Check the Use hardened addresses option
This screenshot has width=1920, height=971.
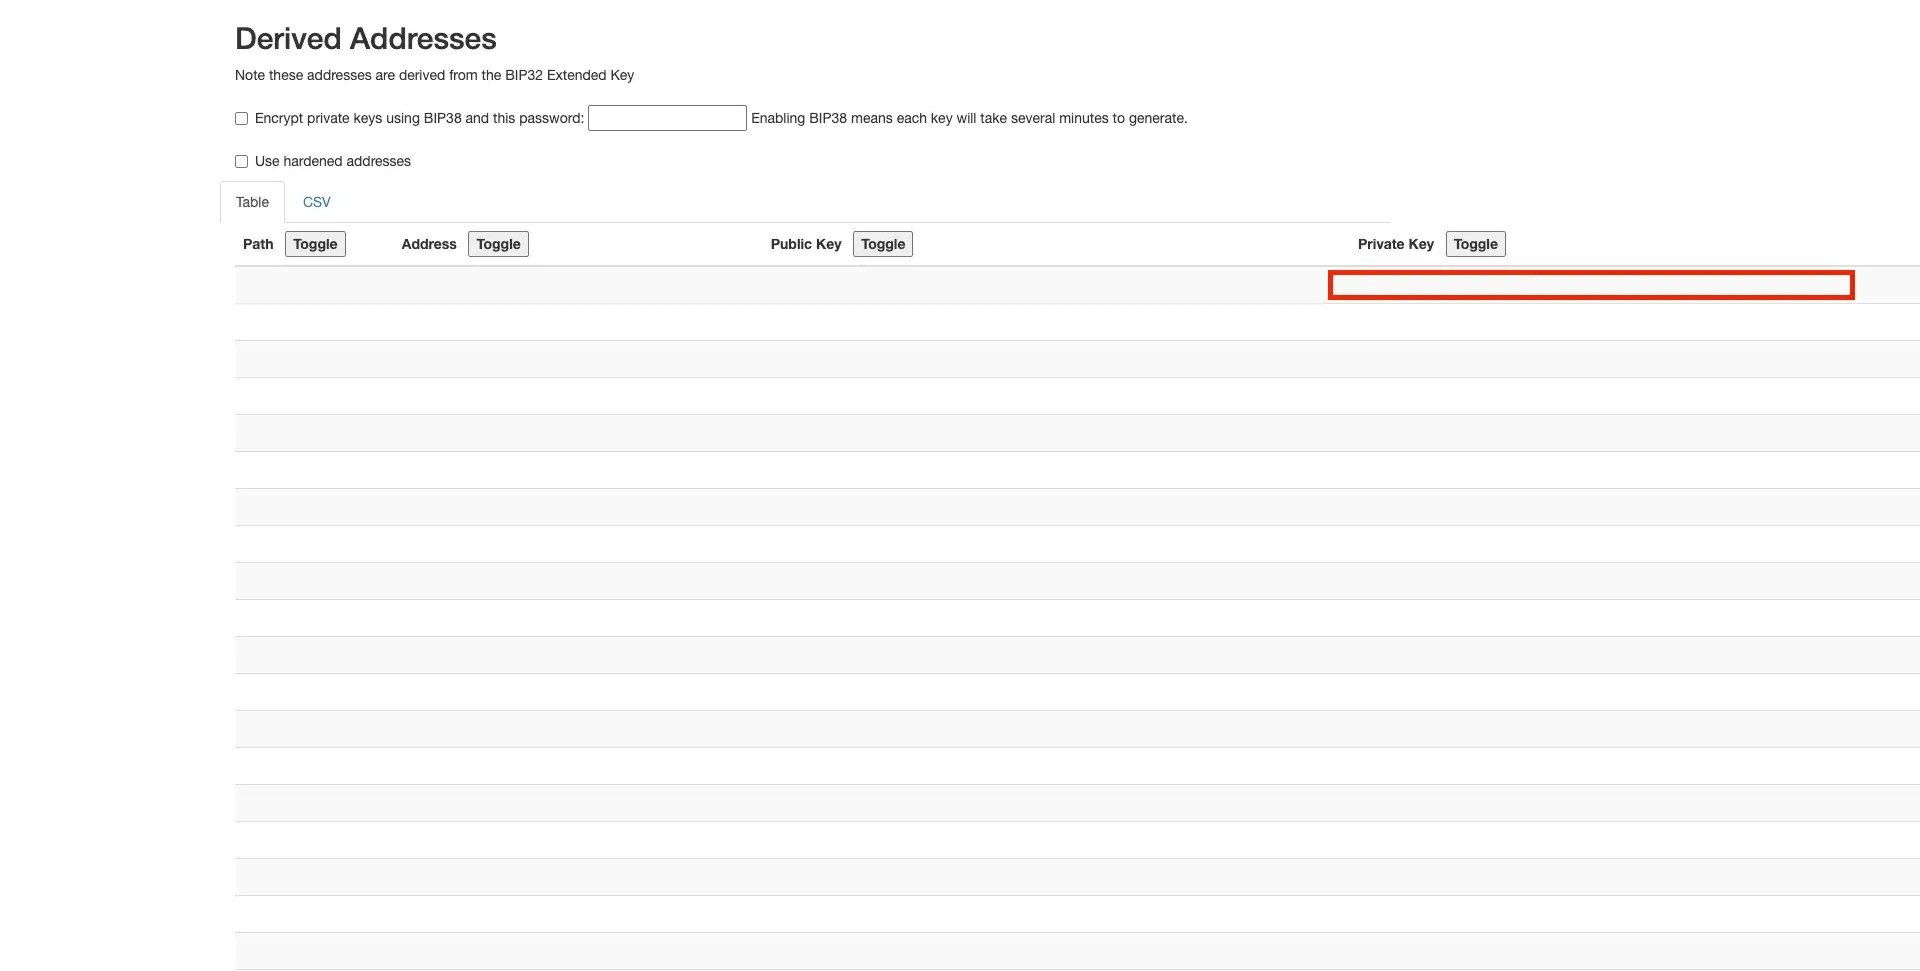click(240, 161)
